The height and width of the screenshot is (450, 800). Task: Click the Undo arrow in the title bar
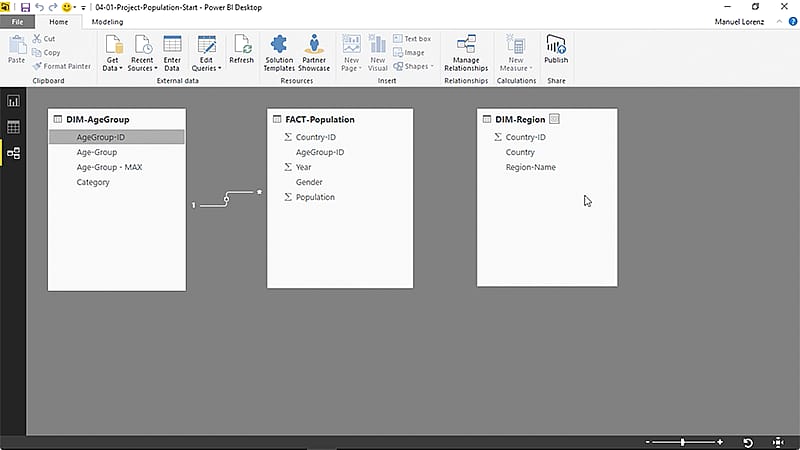[x=39, y=7]
